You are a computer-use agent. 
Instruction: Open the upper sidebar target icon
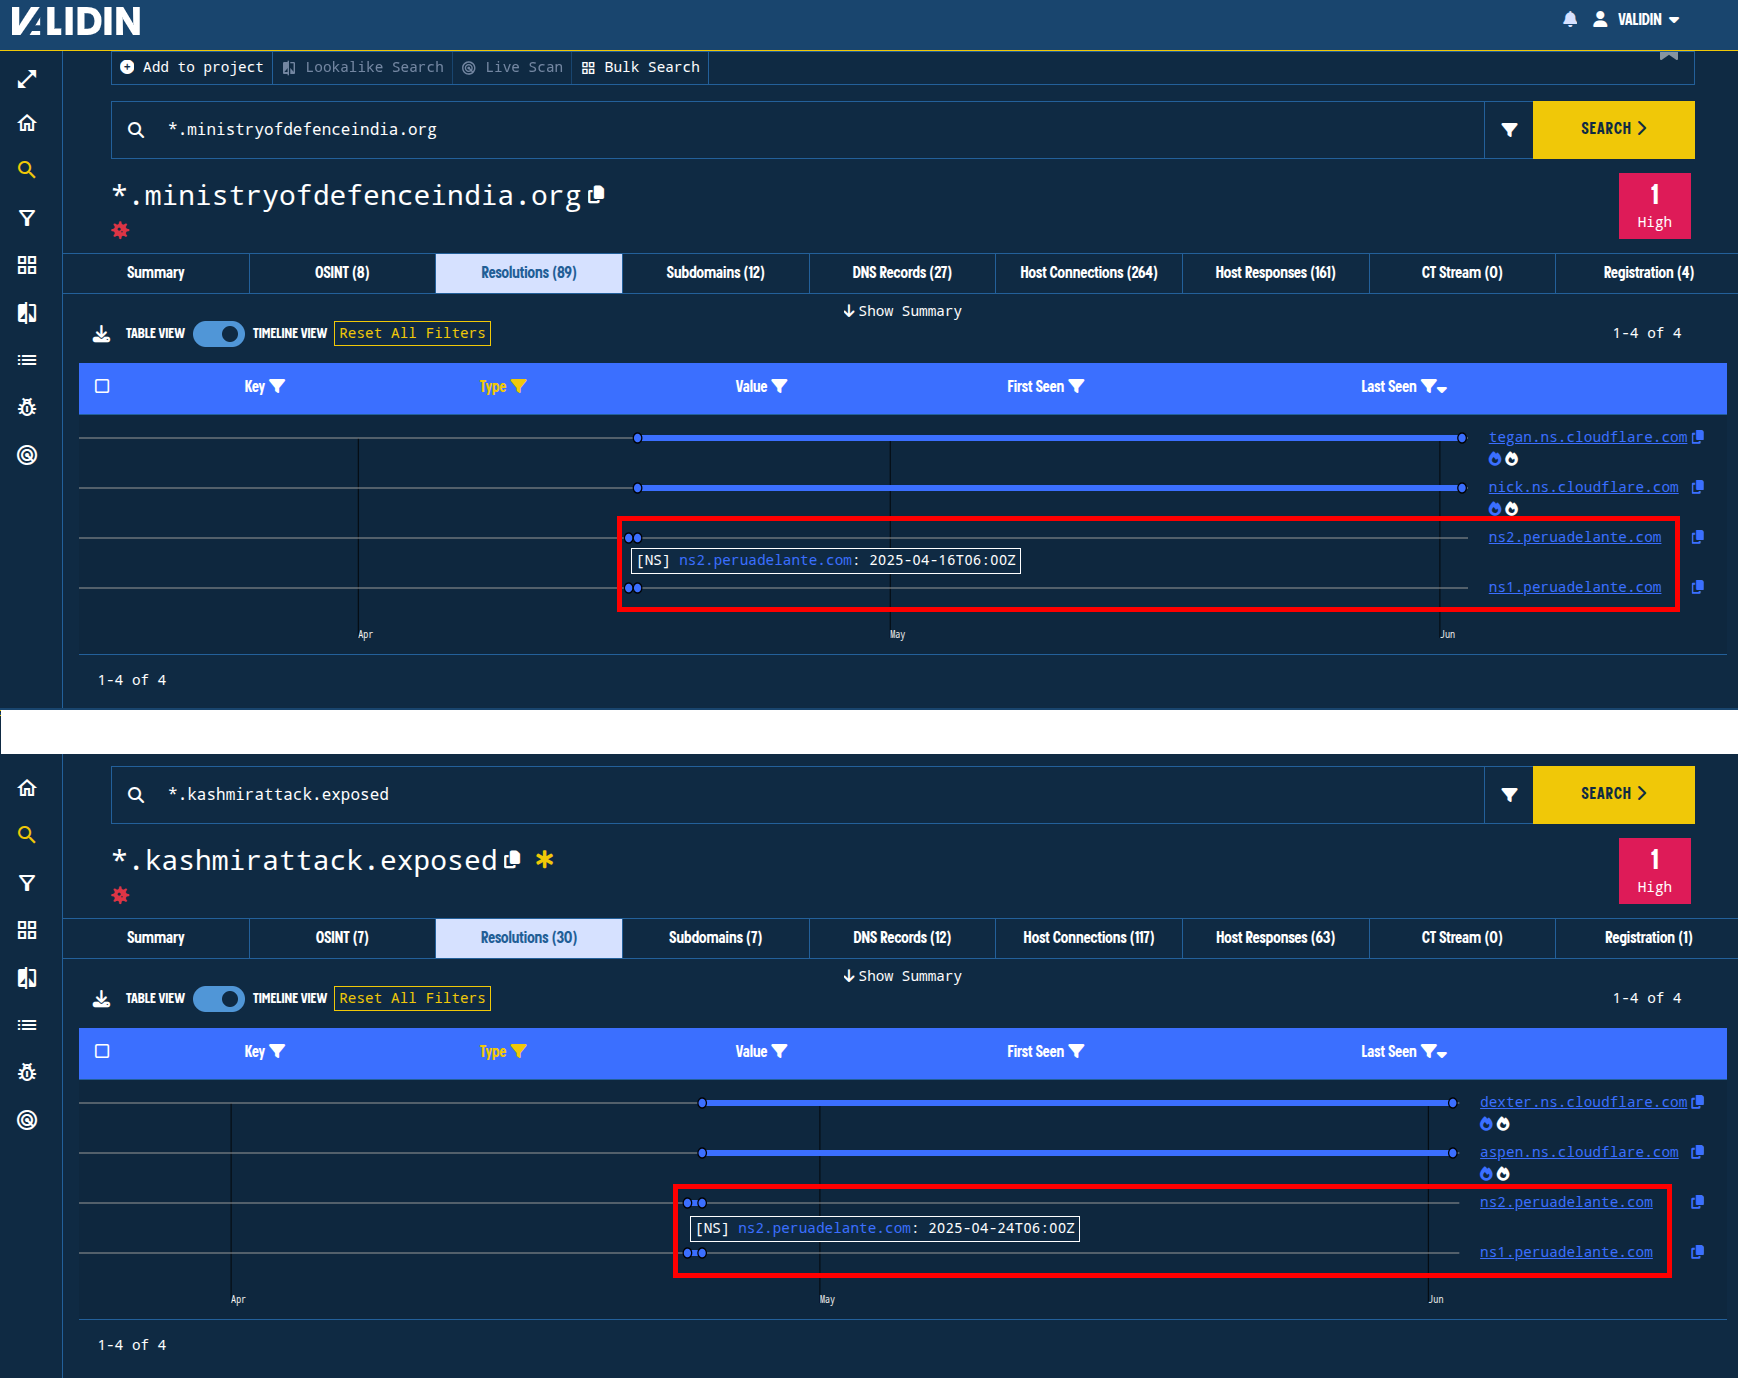(x=27, y=455)
